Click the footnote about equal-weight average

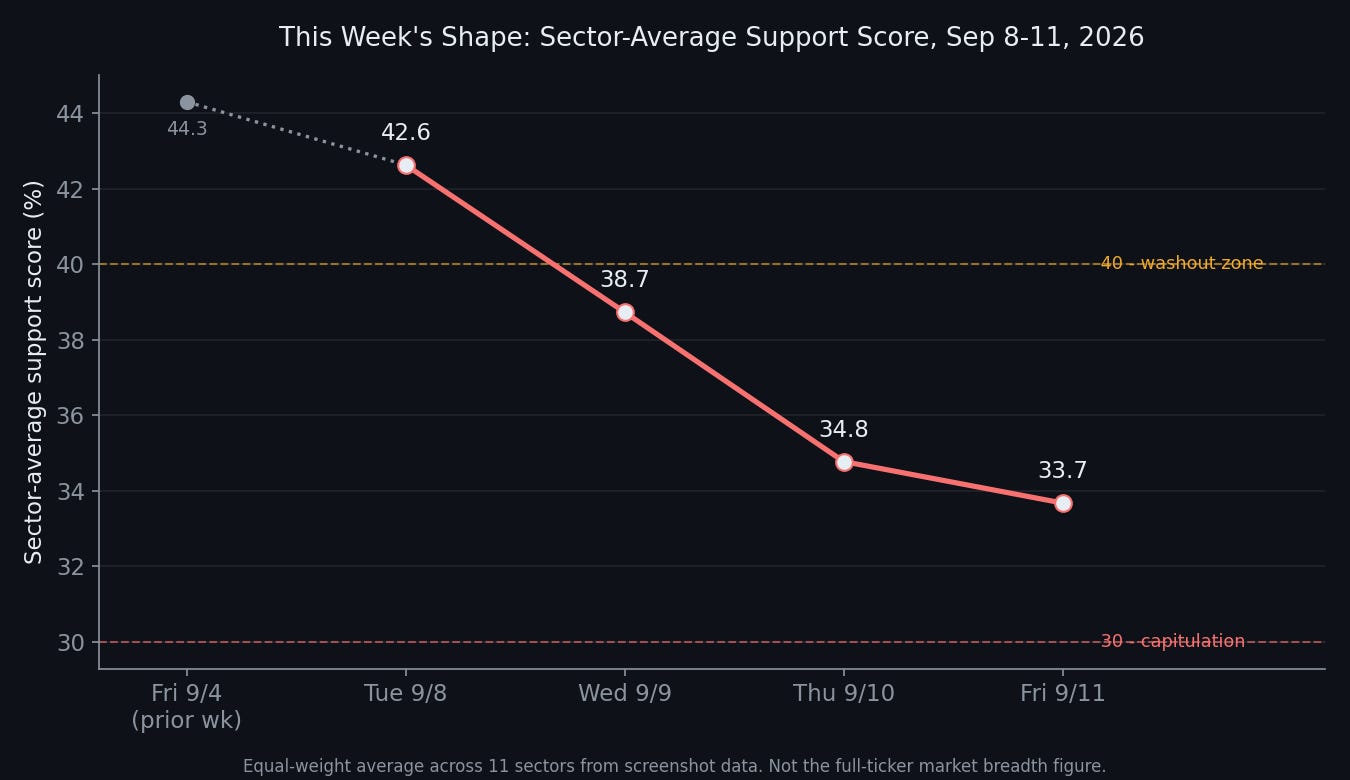pos(675,767)
